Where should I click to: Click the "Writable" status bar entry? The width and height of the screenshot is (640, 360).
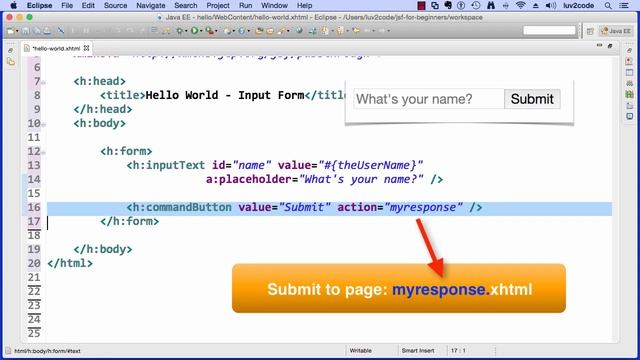point(361,351)
